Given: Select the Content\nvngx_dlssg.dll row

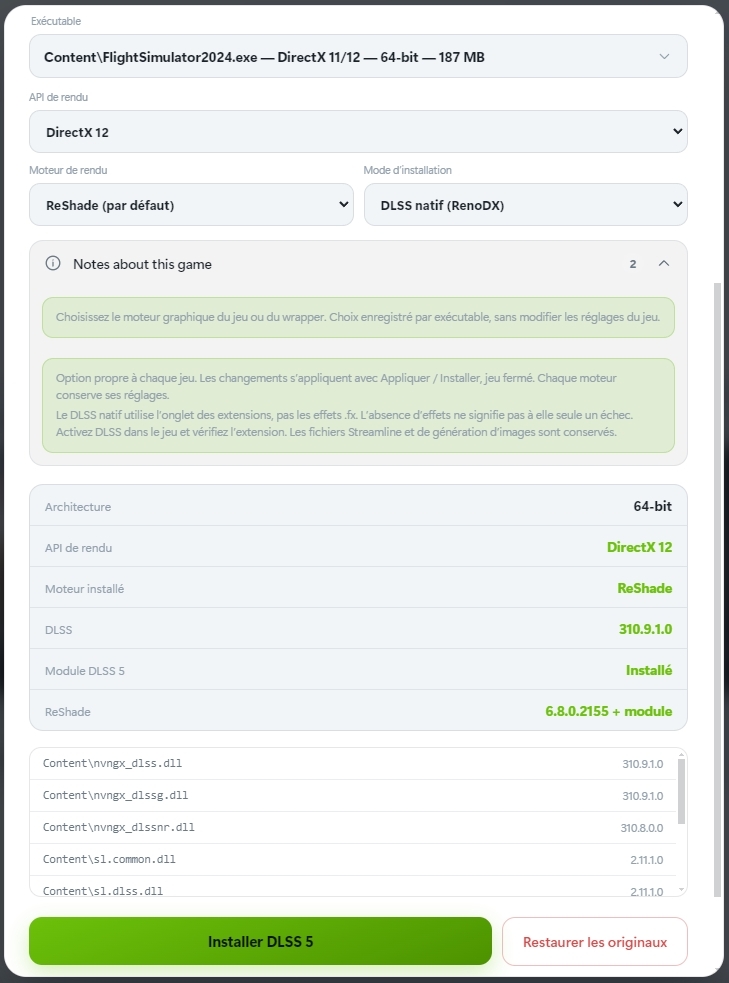Looking at the screenshot, I should click(353, 796).
